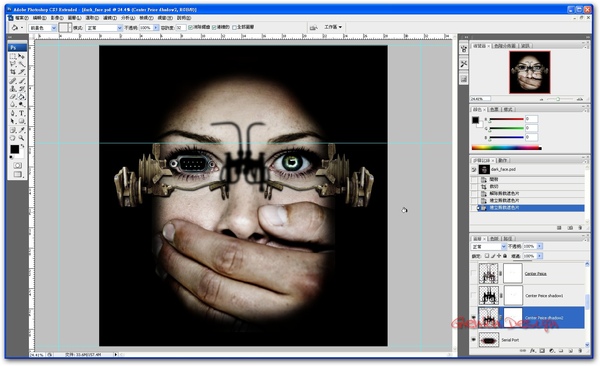The height and width of the screenshot is (366, 600).
Task: Open the opacity slider arrow in options bar
Action: point(156,28)
